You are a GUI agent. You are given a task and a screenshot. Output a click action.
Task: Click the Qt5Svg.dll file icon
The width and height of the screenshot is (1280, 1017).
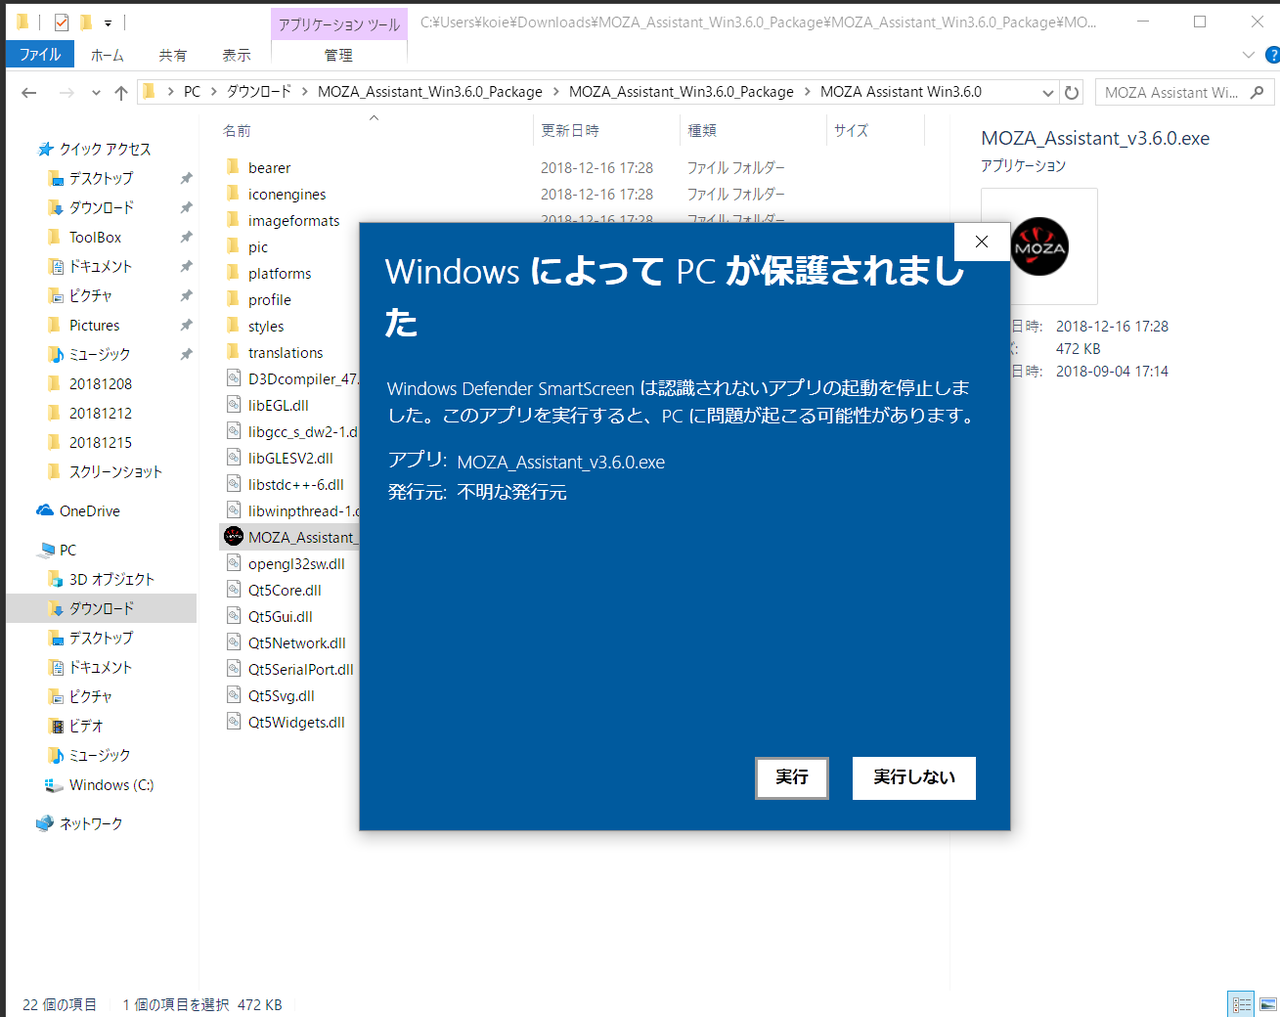(233, 696)
